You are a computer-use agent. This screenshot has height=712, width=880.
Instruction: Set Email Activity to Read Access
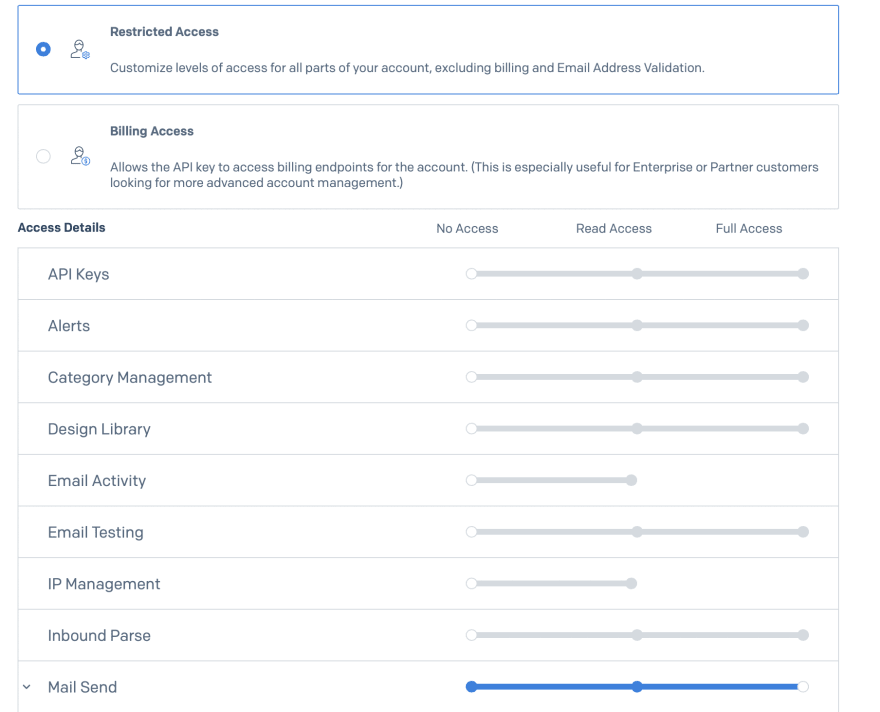click(631, 480)
